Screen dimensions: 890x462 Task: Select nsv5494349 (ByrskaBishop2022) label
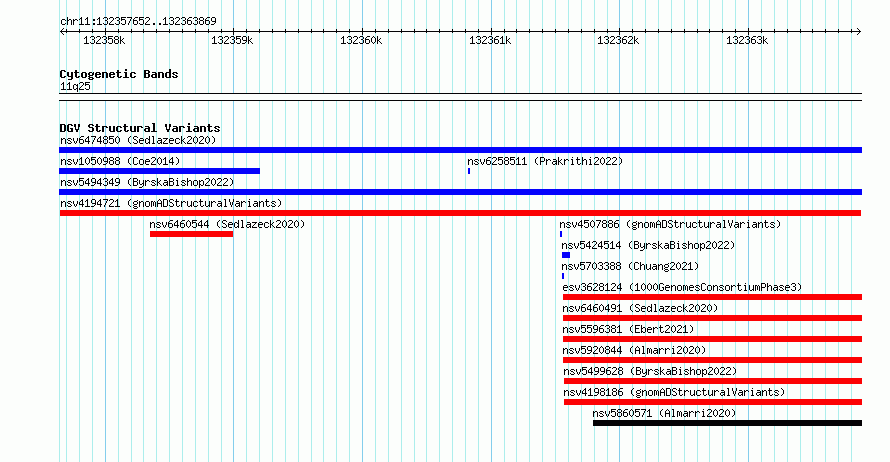147,182
